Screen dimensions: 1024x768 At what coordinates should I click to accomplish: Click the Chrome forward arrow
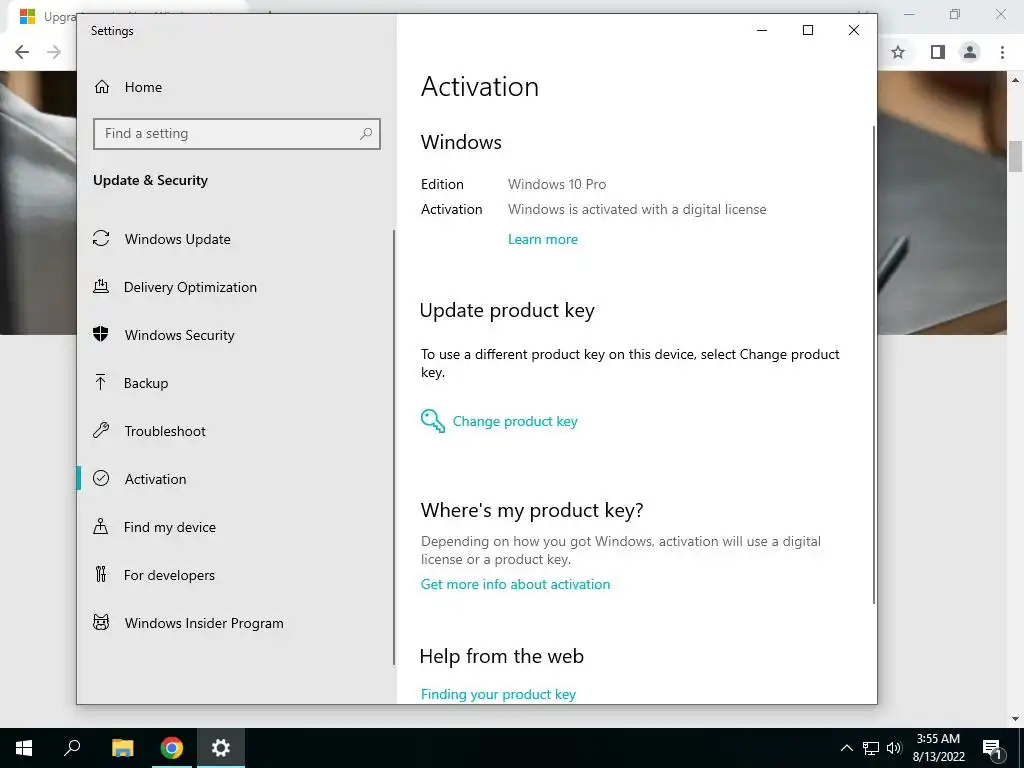(54, 52)
